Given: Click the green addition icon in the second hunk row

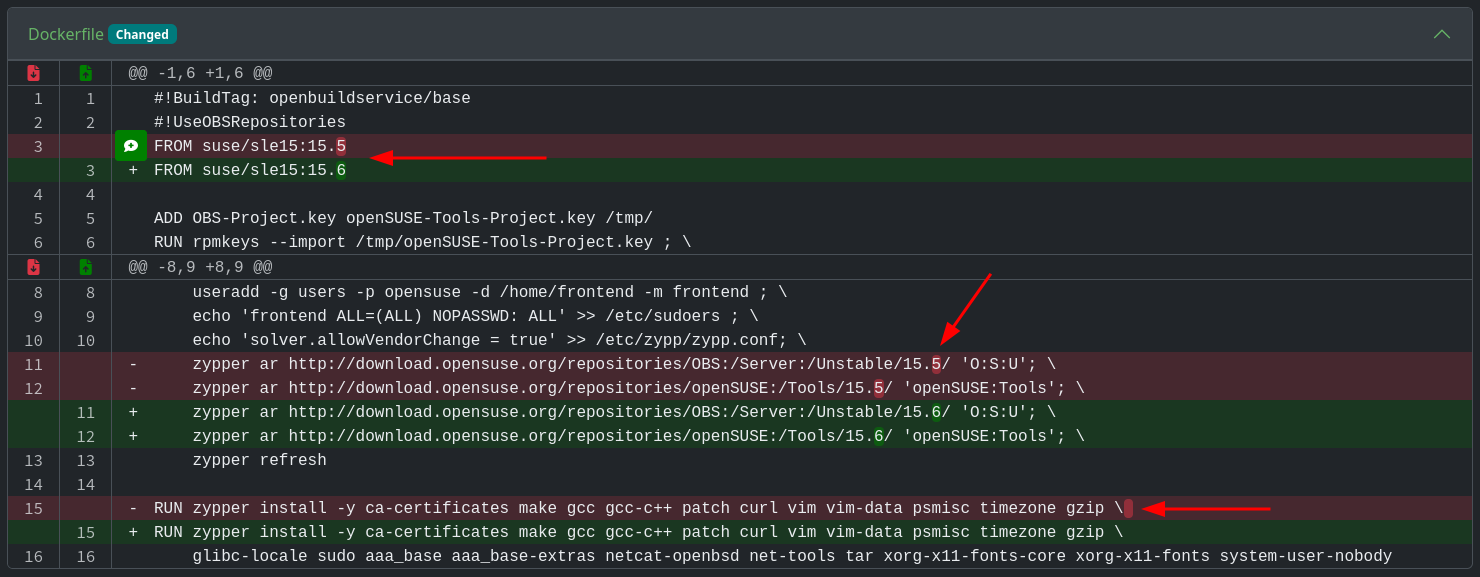Looking at the screenshot, I should (85, 266).
